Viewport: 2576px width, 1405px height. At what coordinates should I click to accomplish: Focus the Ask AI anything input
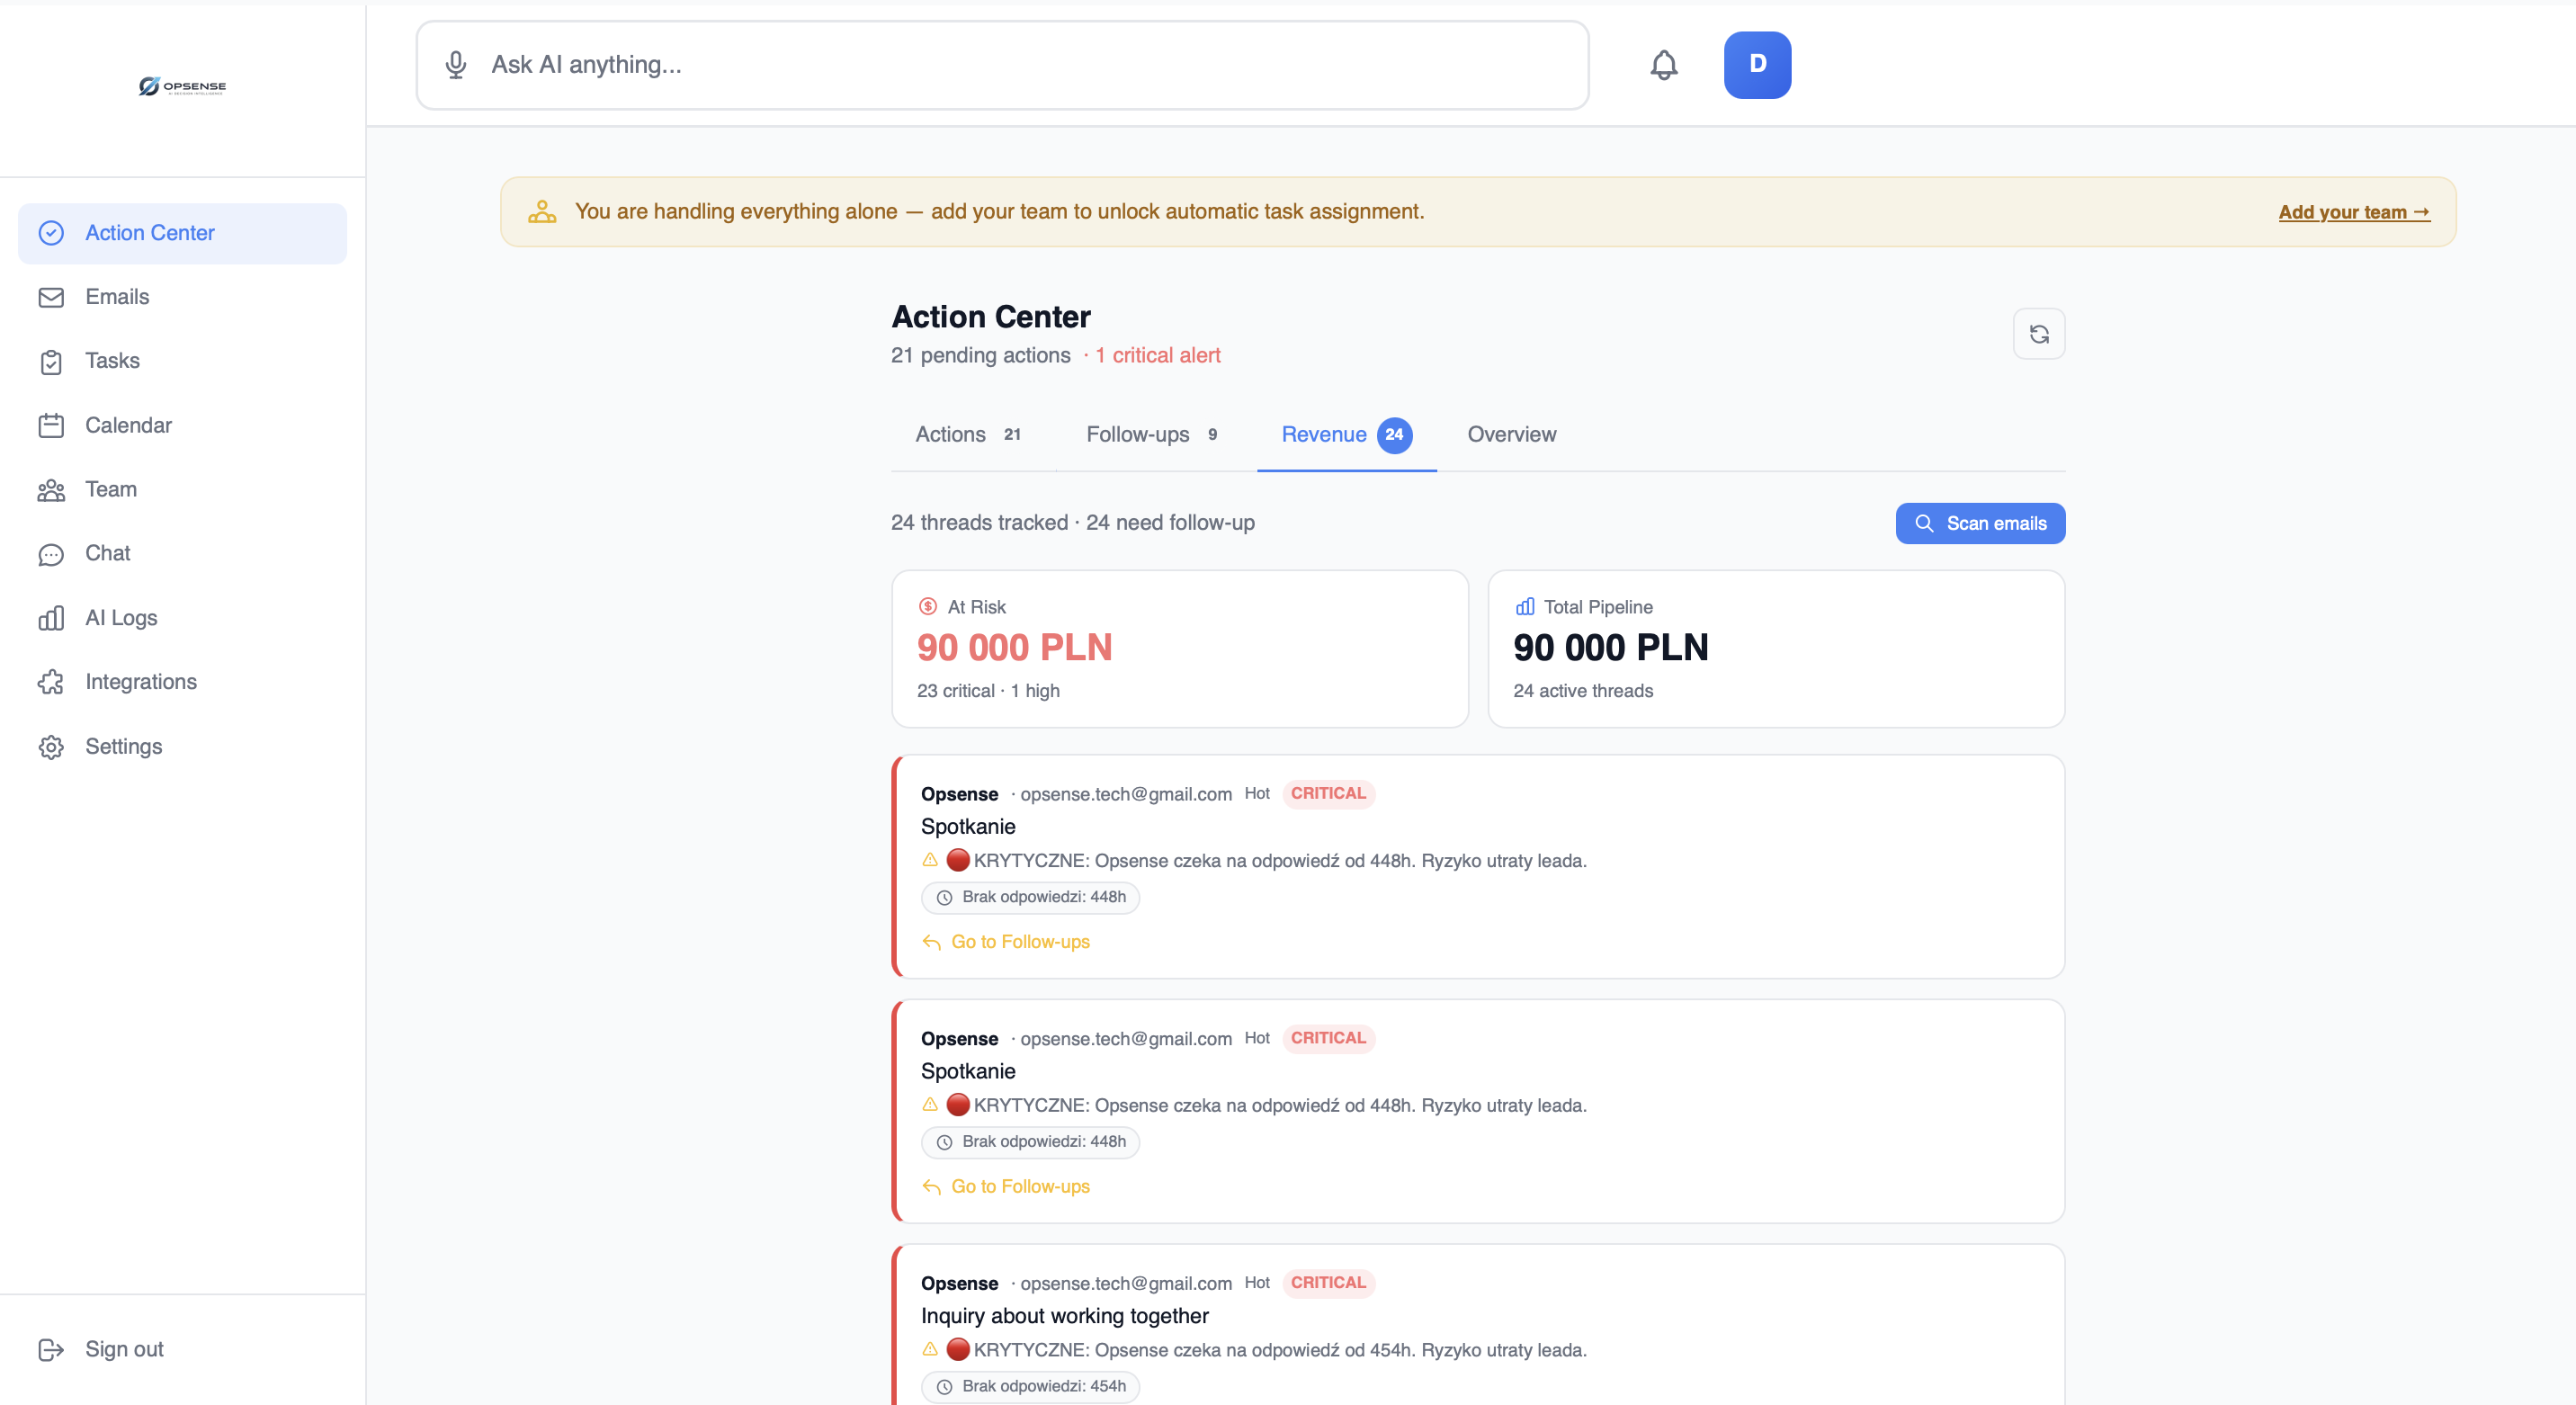click(x=1020, y=65)
